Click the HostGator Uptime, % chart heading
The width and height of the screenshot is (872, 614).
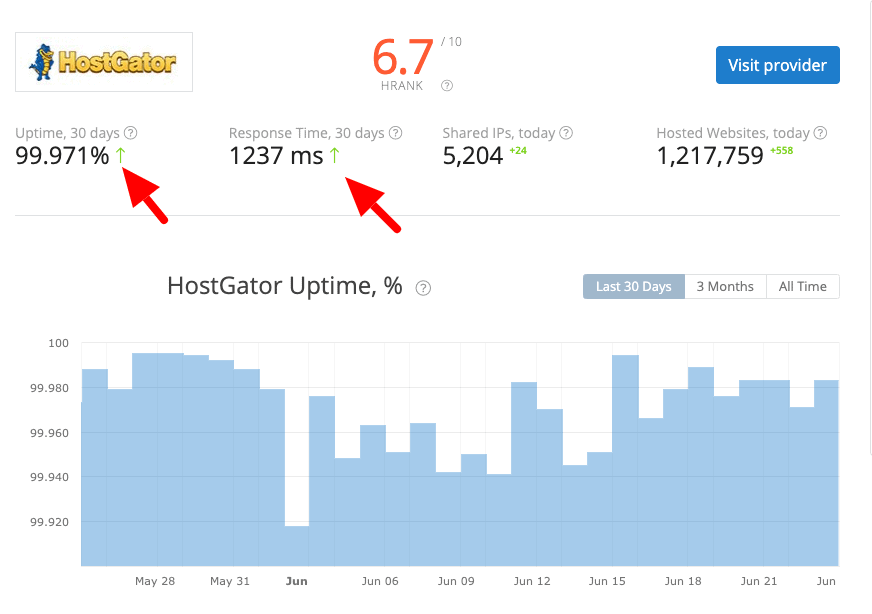pos(283,286)
